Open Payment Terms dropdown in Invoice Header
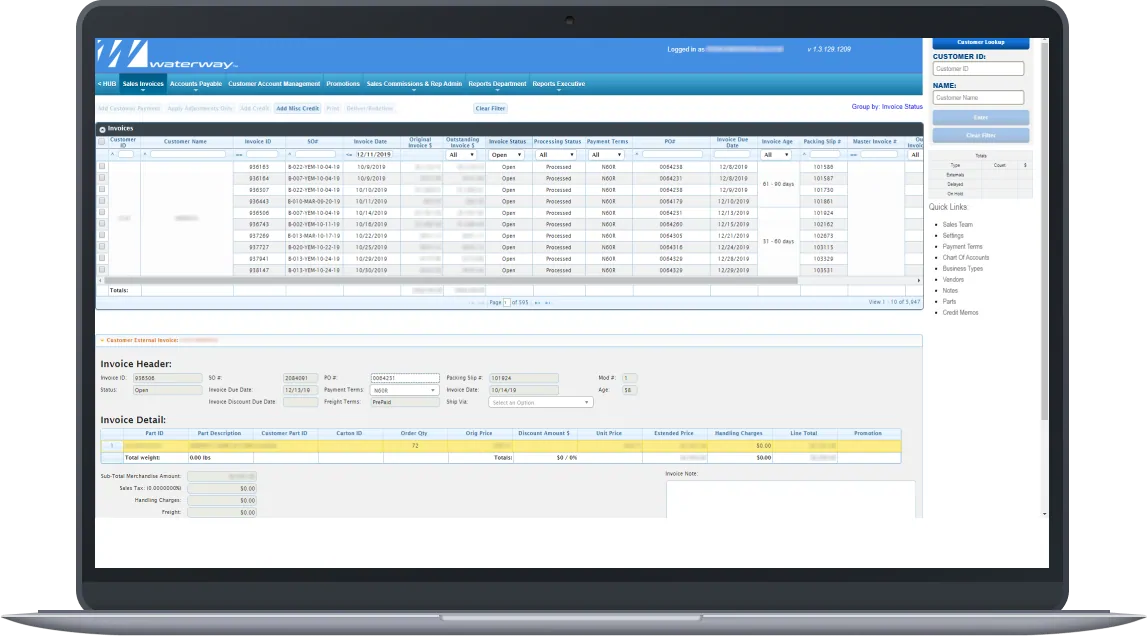1148x636 pixels. click(404, 390)
